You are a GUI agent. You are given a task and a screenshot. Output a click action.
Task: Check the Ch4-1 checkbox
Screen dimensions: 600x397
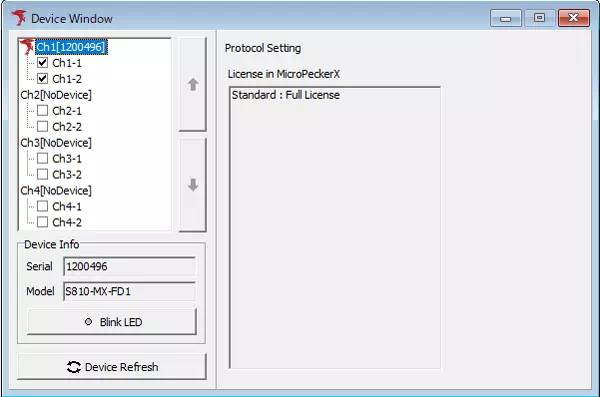coord(42,206)
